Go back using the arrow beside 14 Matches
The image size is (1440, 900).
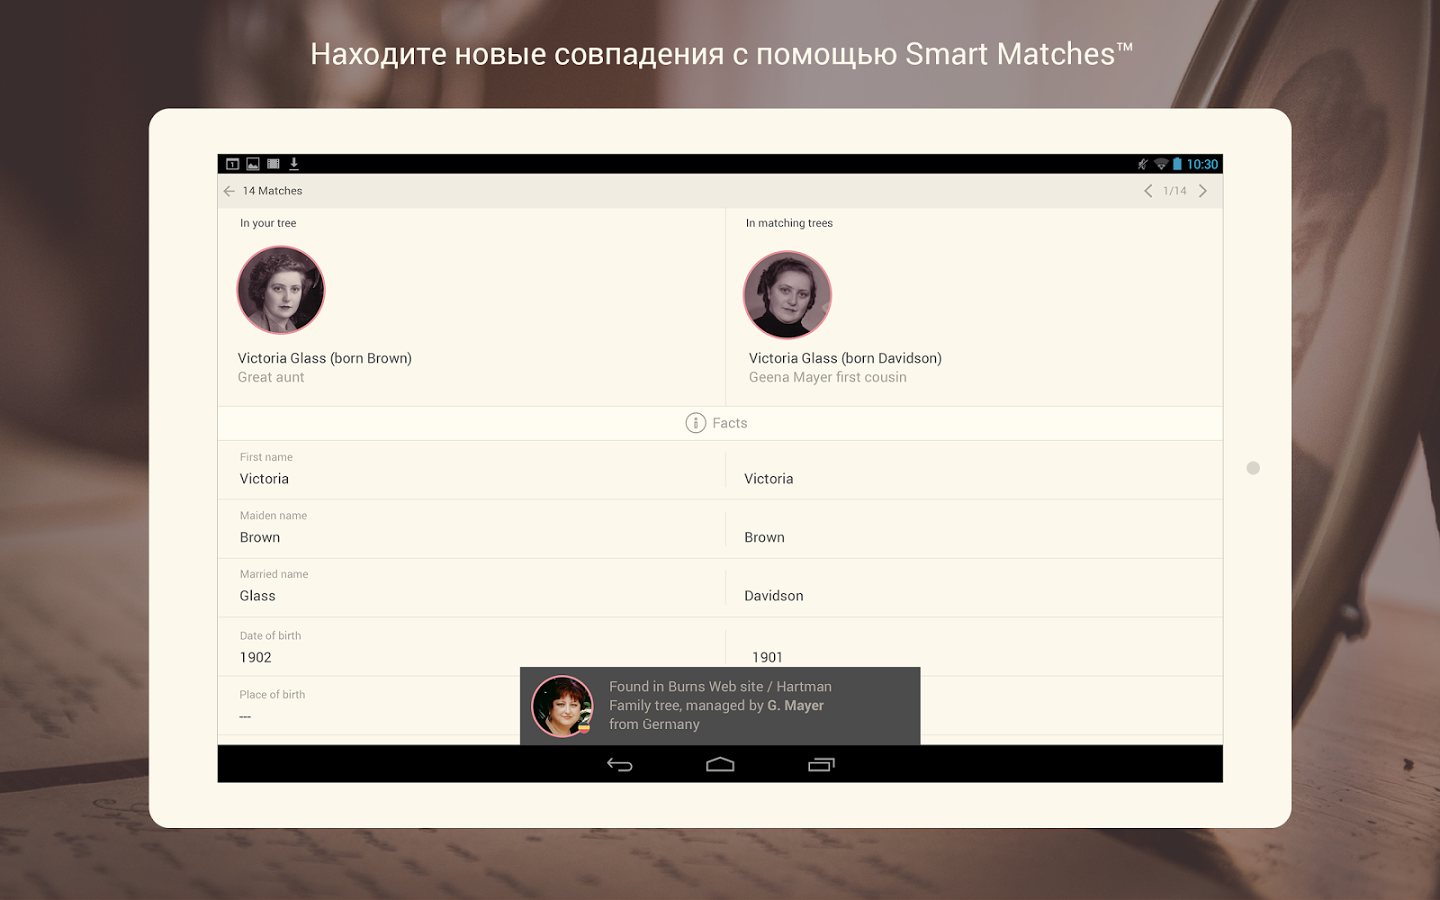click(x=229, y=191)
